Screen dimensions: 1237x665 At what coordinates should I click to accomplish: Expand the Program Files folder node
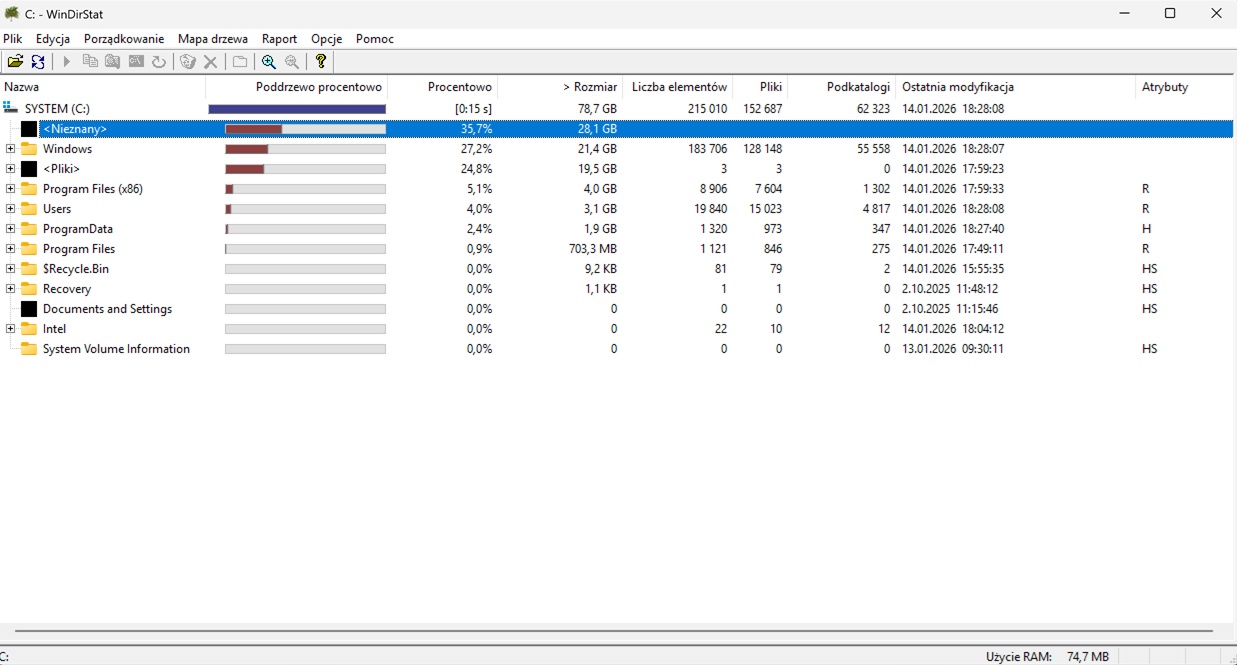pyautogui.click(x=11, y=249)
